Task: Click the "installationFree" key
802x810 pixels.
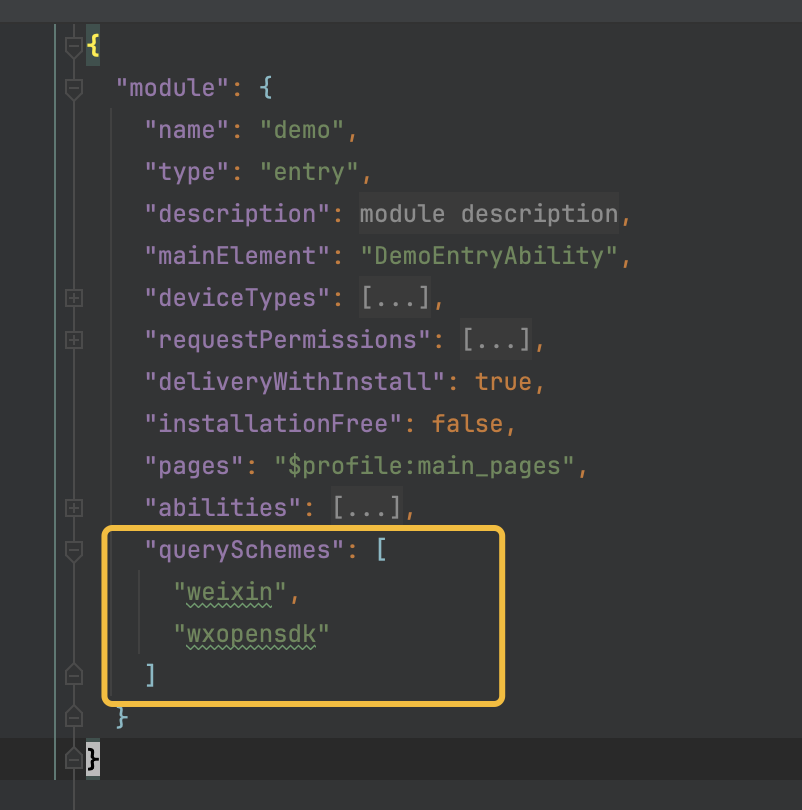Action: pyautogui.click(x=273, y=424)
